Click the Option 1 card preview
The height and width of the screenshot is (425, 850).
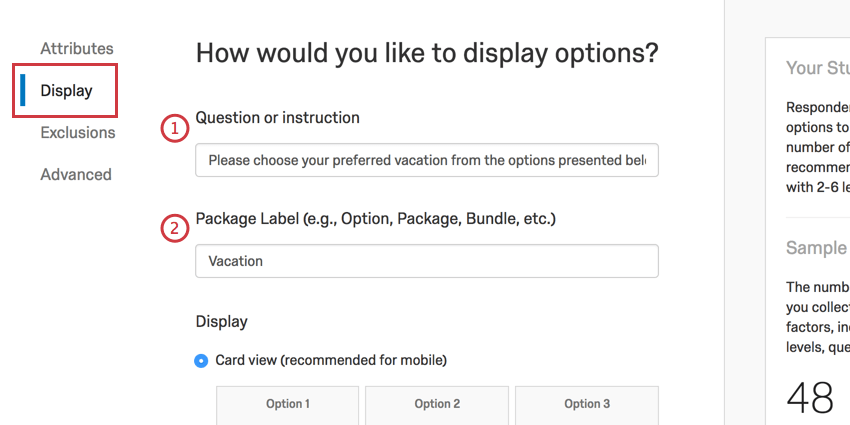click(288, 404)
